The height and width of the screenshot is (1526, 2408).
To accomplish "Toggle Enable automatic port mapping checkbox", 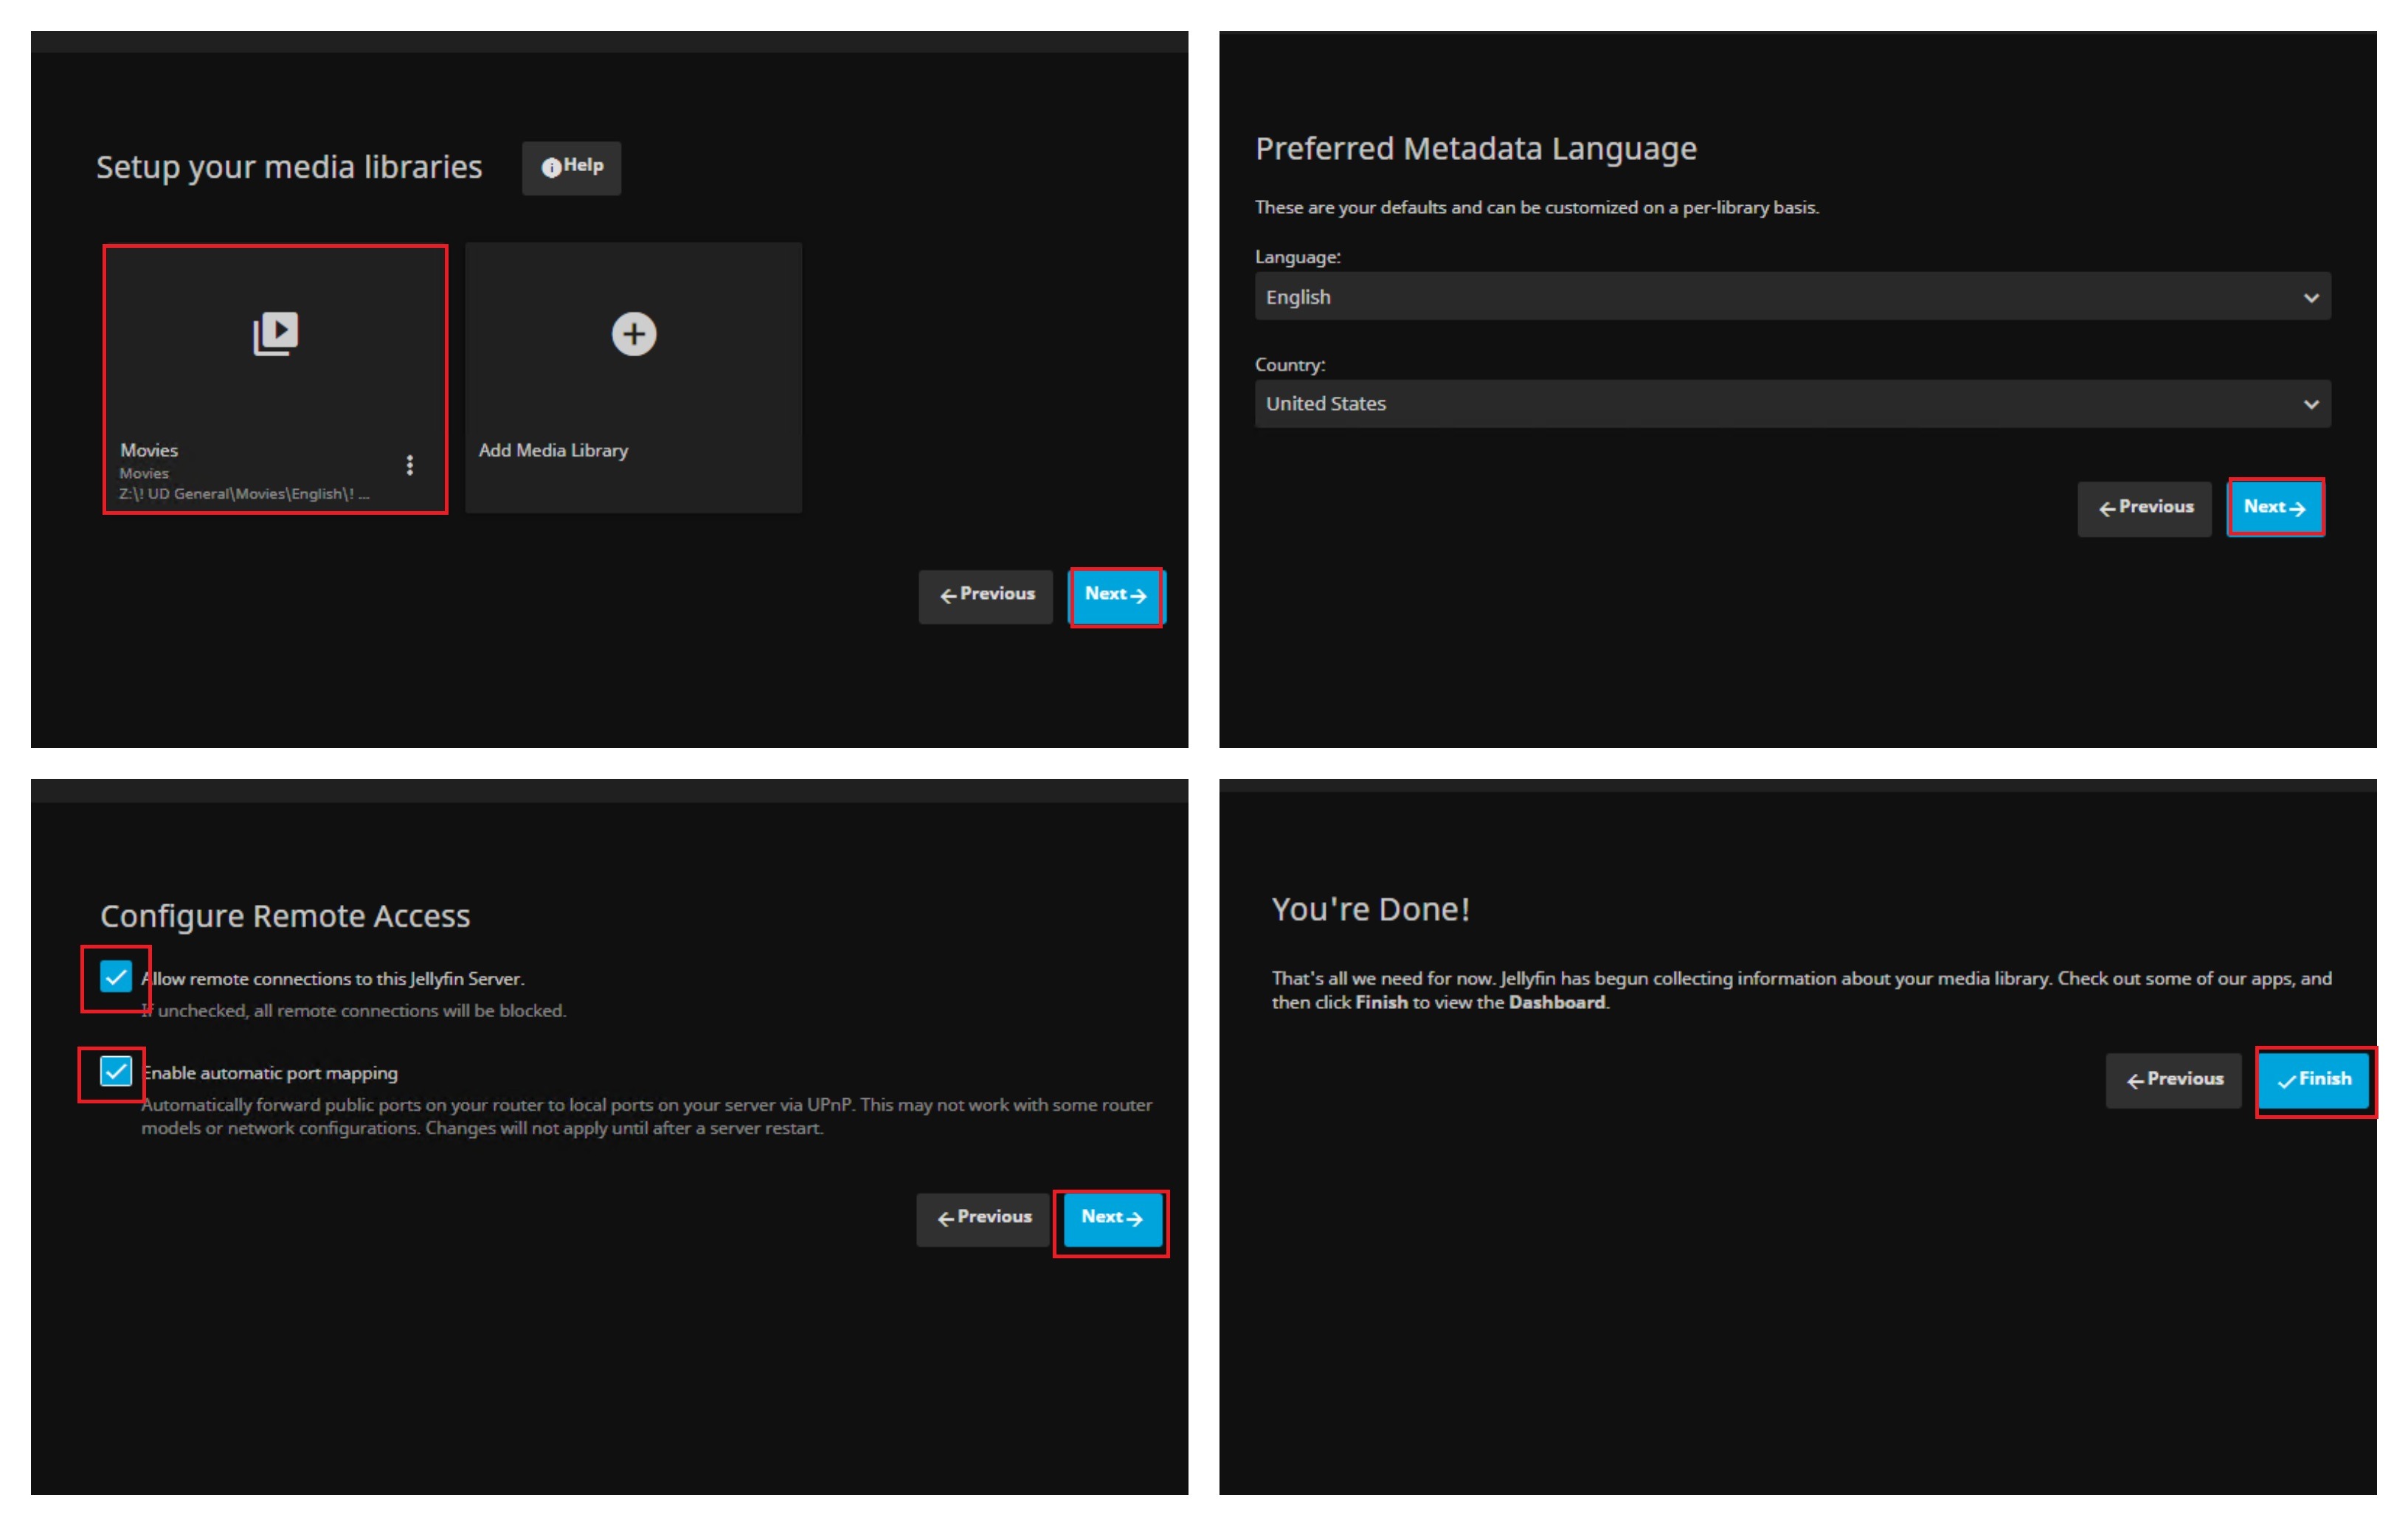I will coord(116,1072).
